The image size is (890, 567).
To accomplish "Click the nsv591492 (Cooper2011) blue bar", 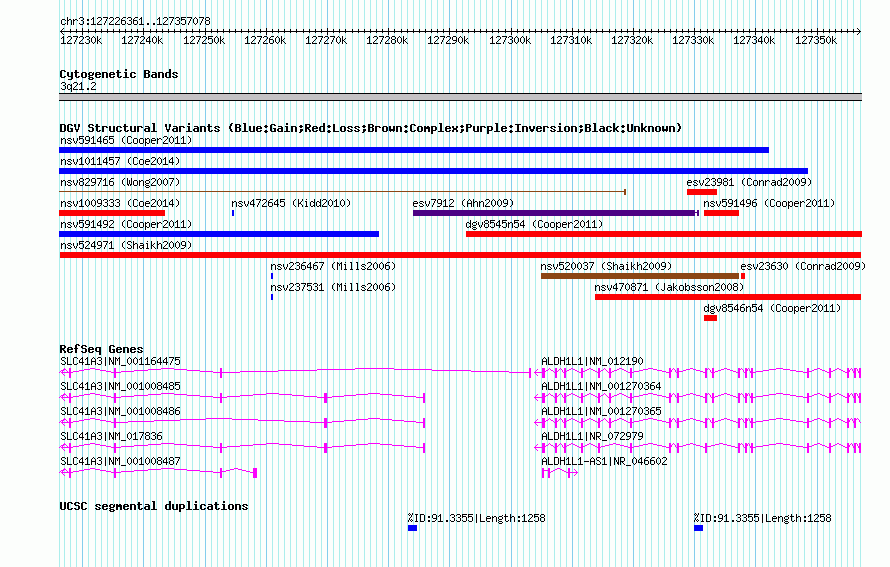I will [219, 234].
